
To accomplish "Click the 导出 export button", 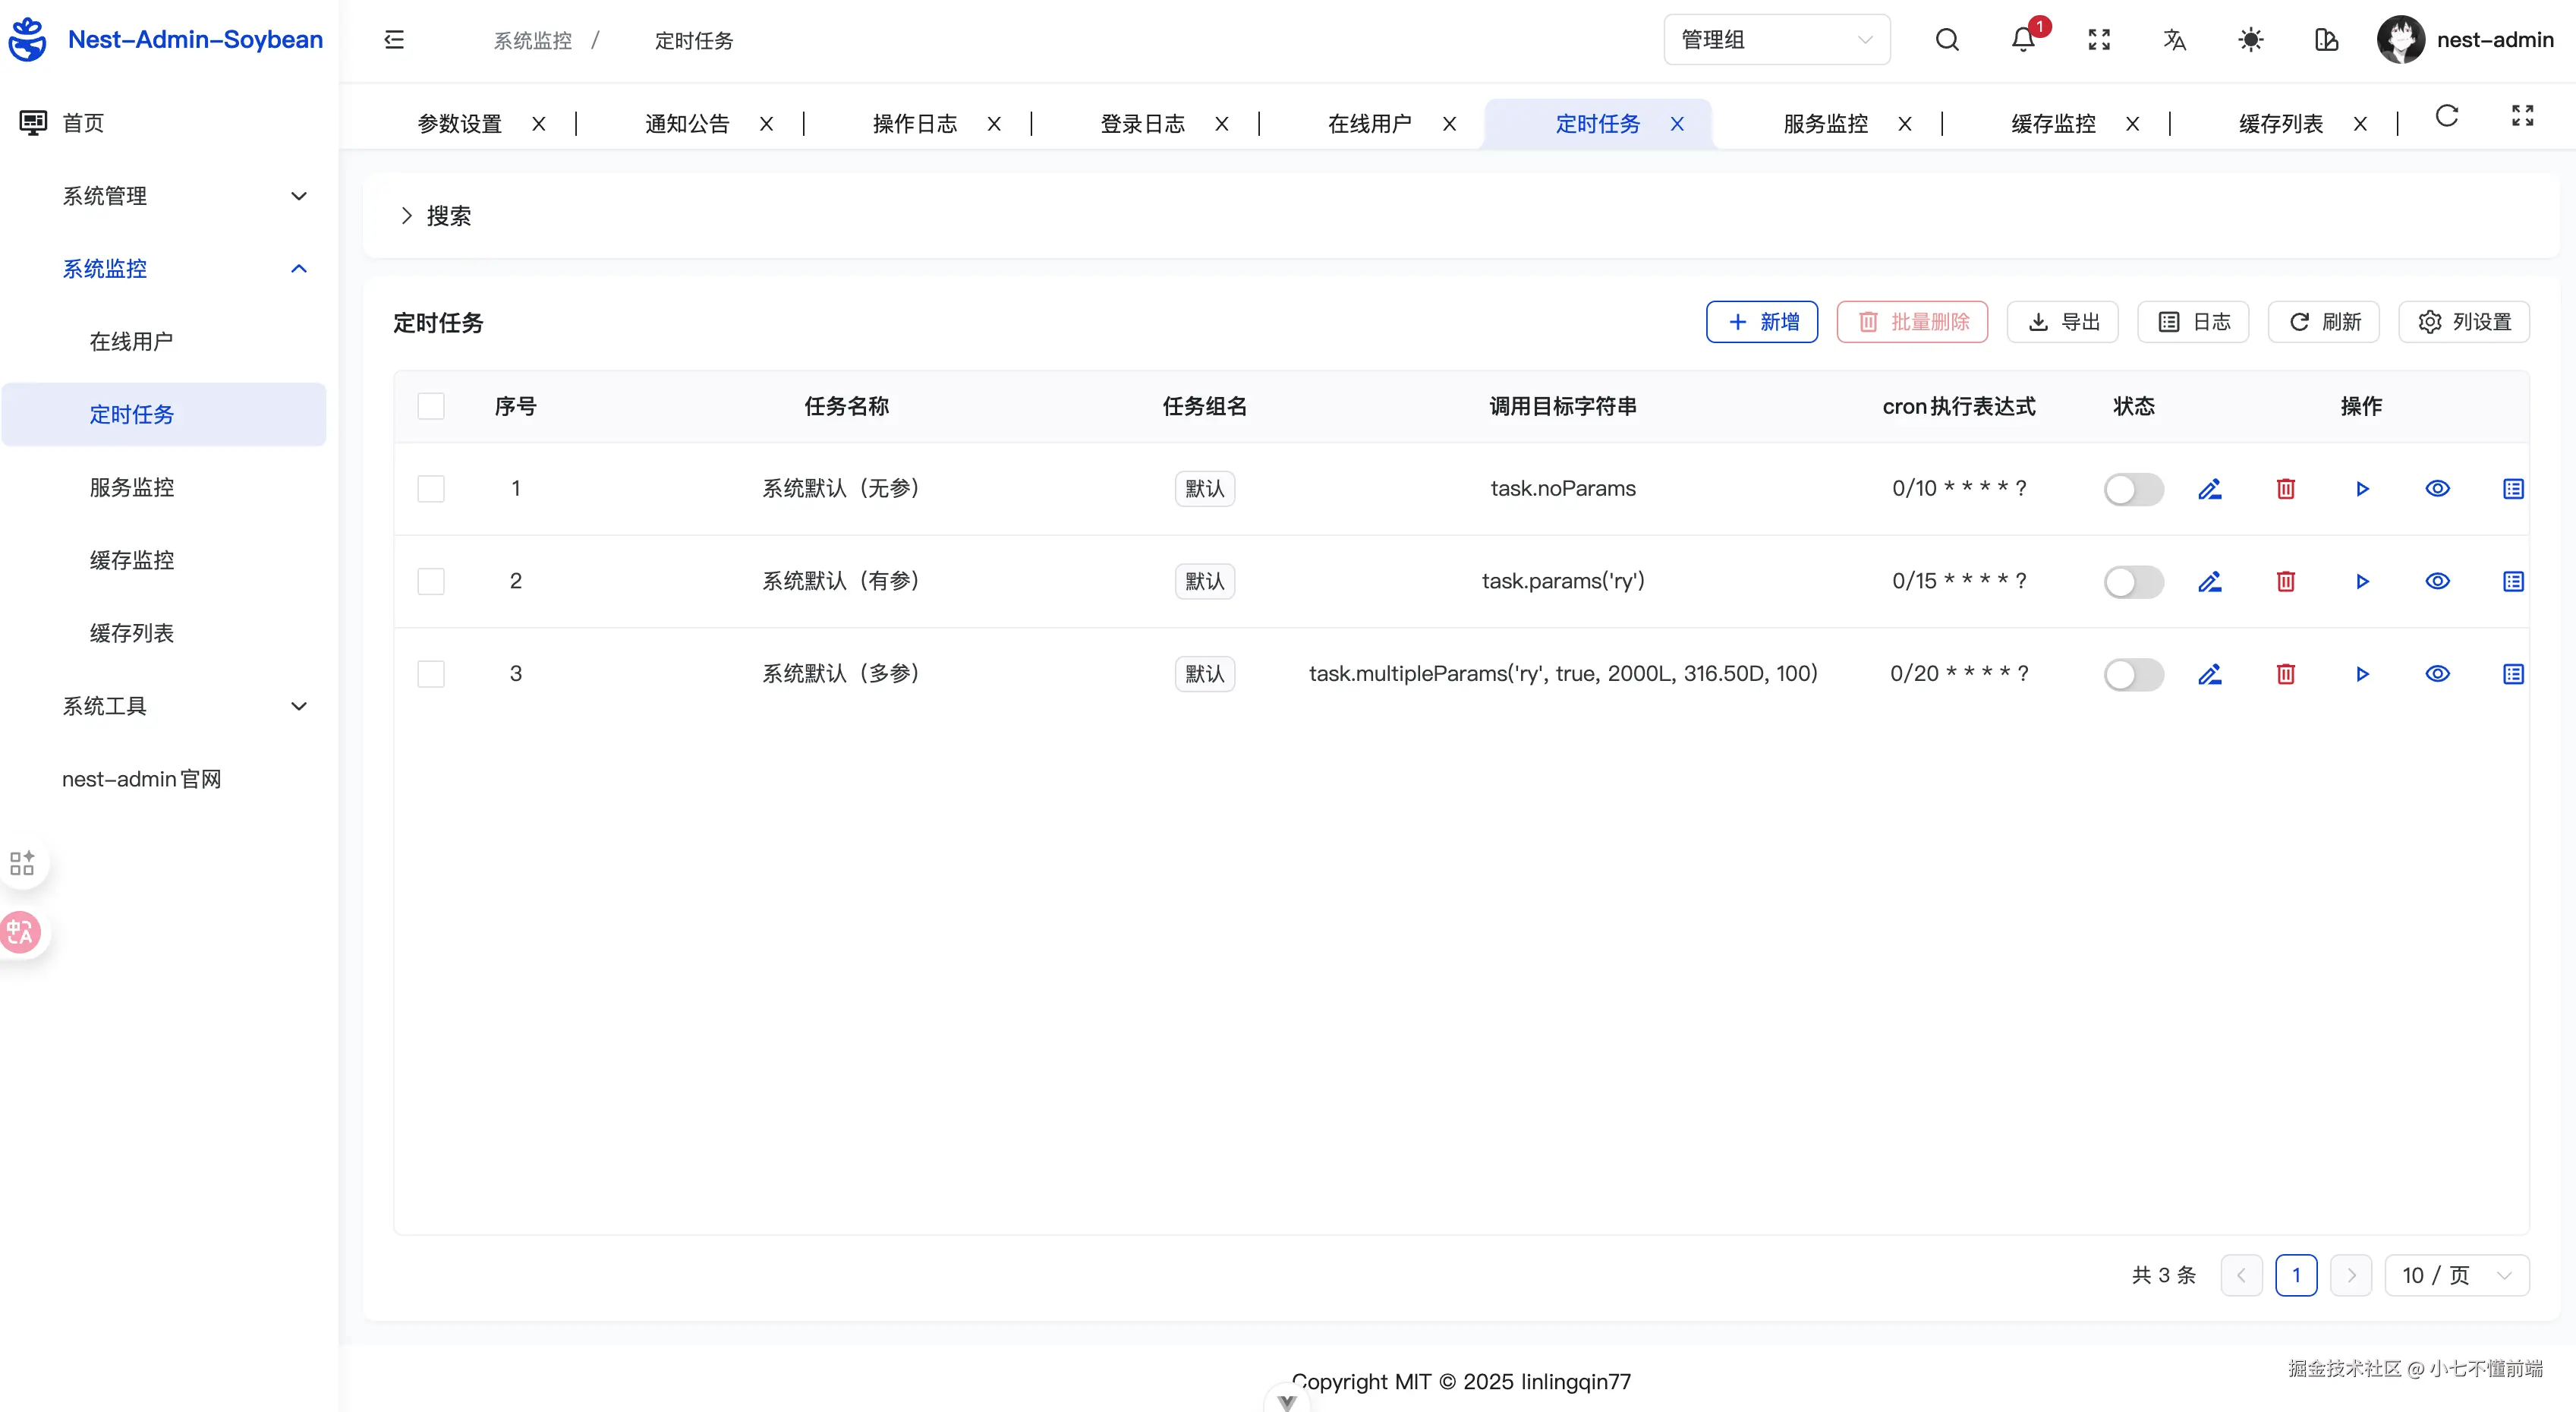I will point(2062,322).
